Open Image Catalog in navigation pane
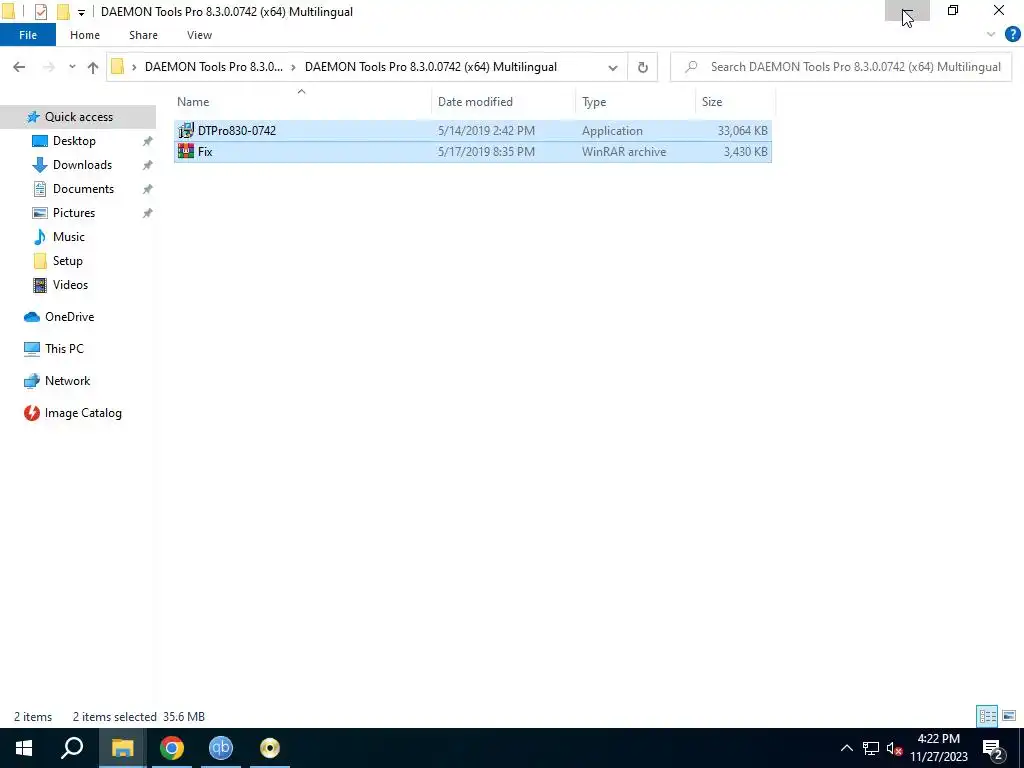This screenshot has width=1024, height=768. tap(83, 413)
